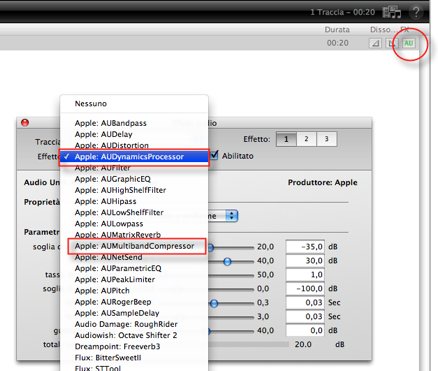Click the Durata column header

[337, 30]
